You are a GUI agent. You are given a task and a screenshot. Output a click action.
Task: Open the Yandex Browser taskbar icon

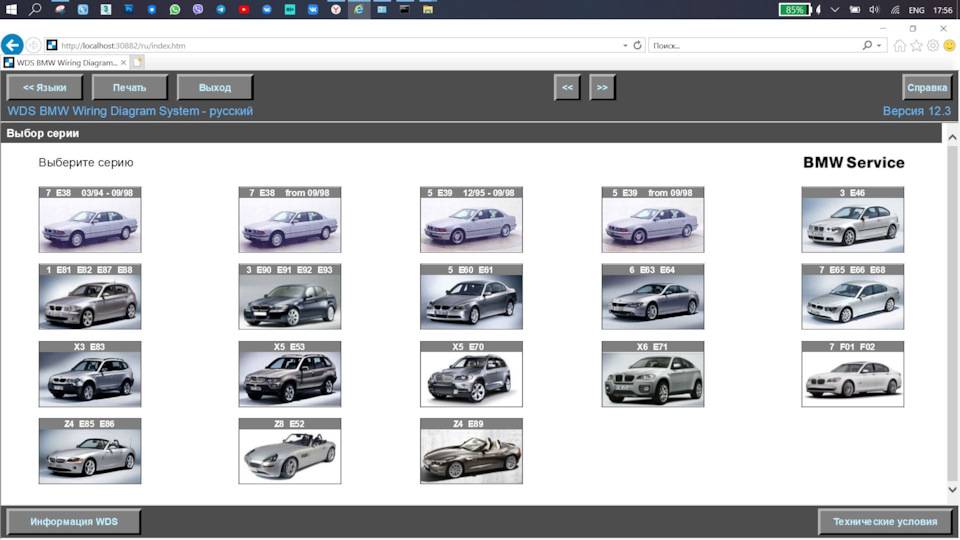(336, 9)
